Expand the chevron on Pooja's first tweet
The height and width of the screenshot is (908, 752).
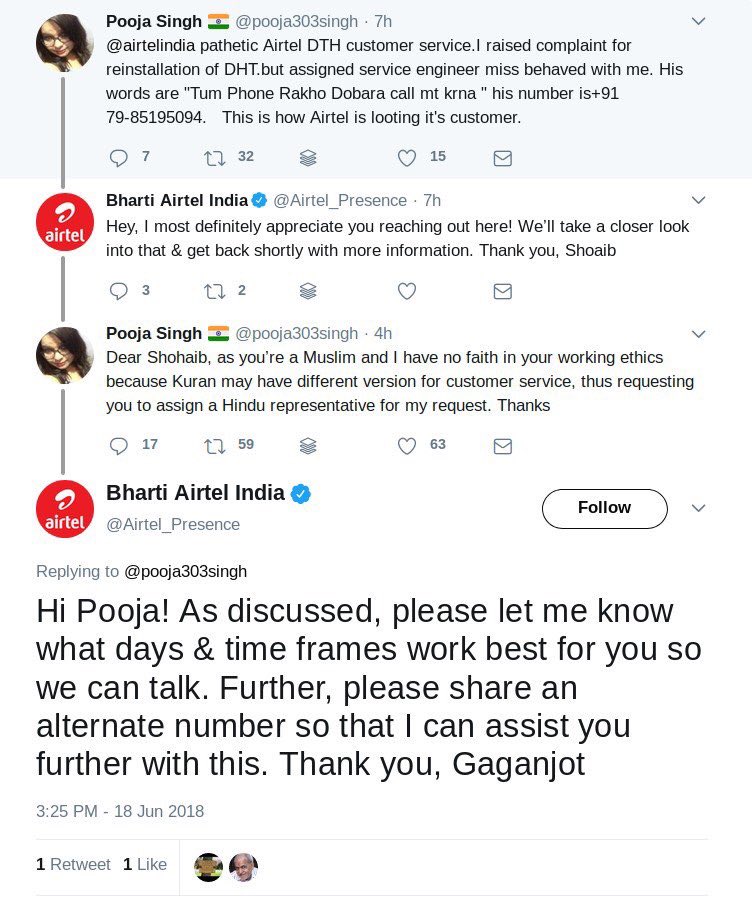tap(699, 19)
